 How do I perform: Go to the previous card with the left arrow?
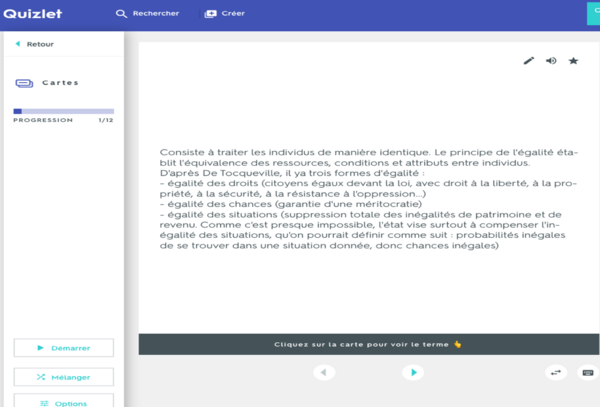click(x=323, y=372)
